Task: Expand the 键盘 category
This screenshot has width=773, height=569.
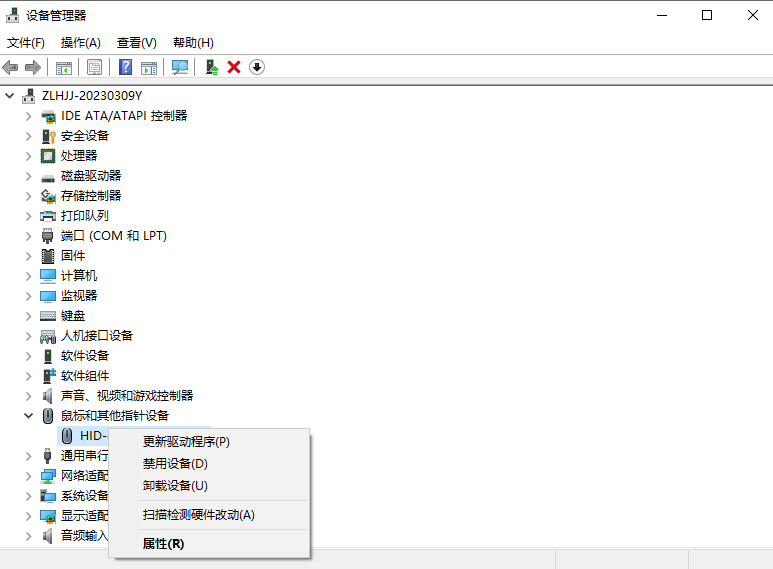Action: 29,316
